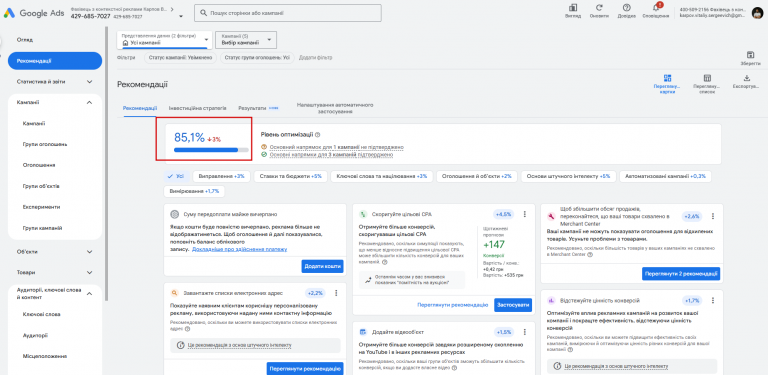Open Групи оголошень in the sidebar
The height and width of the screenshot is (375, 768).
(x=45, y=144)
